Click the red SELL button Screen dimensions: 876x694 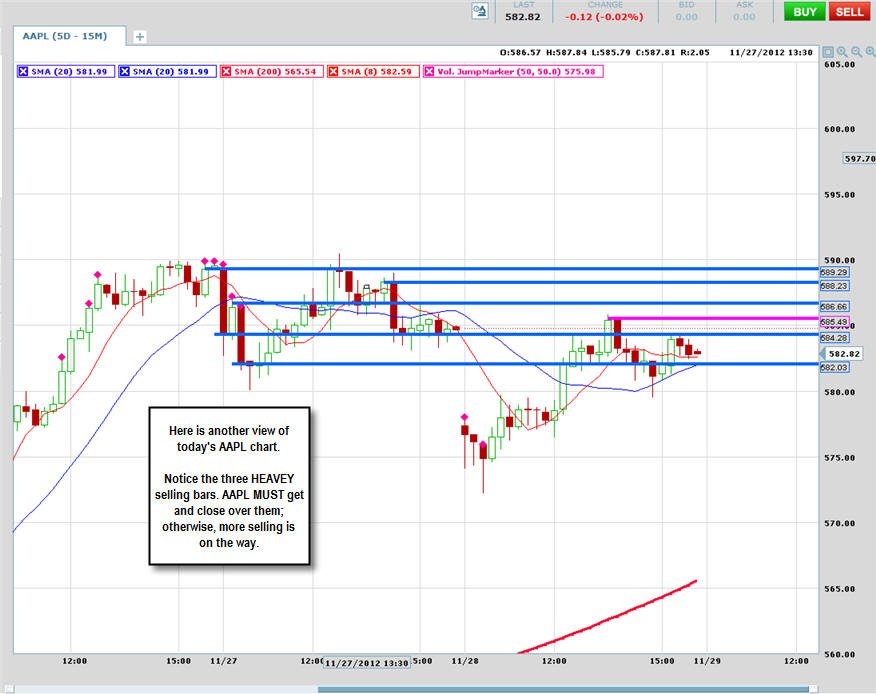coord(849,12)
